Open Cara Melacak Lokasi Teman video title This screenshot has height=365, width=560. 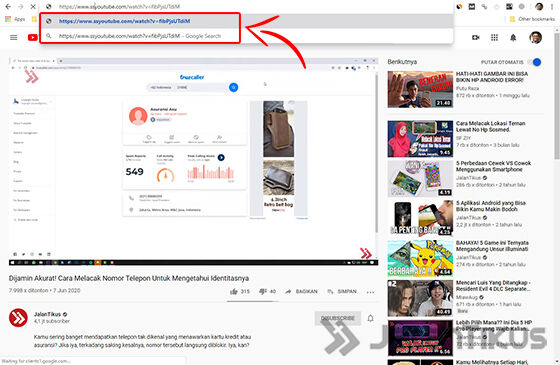pyautogui.click(x=490, y=126)
